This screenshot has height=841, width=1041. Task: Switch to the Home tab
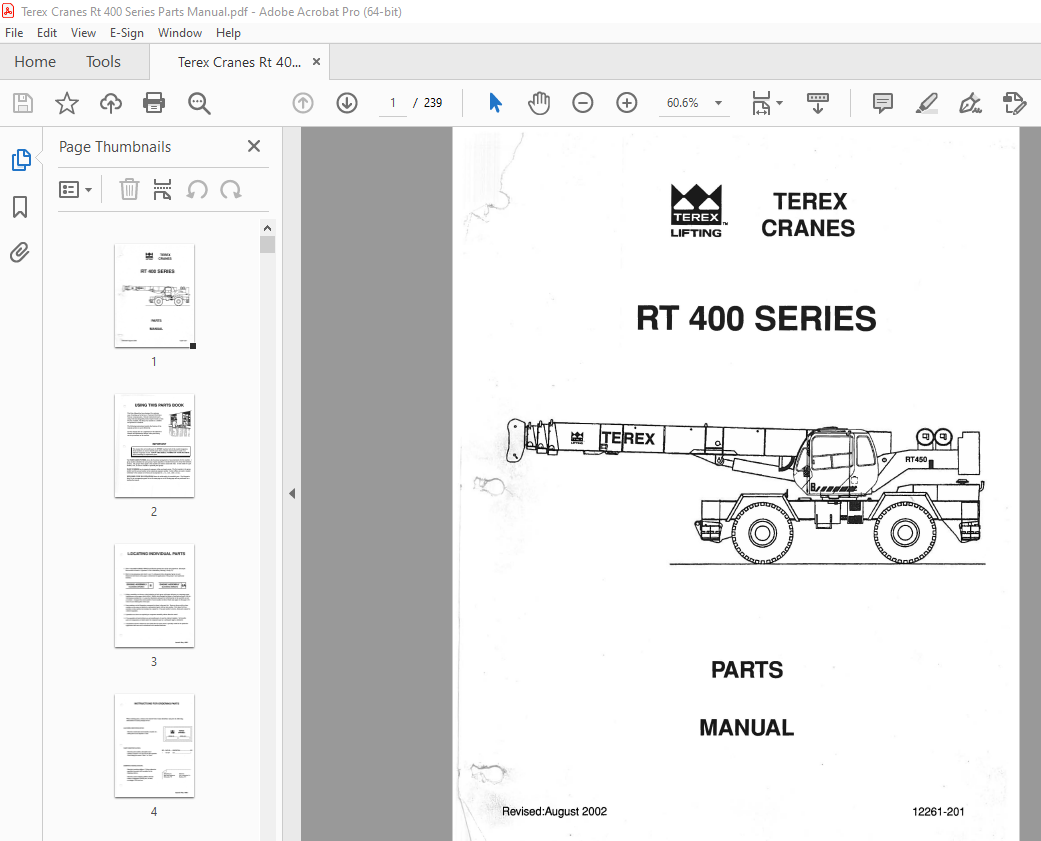(35, 62)
